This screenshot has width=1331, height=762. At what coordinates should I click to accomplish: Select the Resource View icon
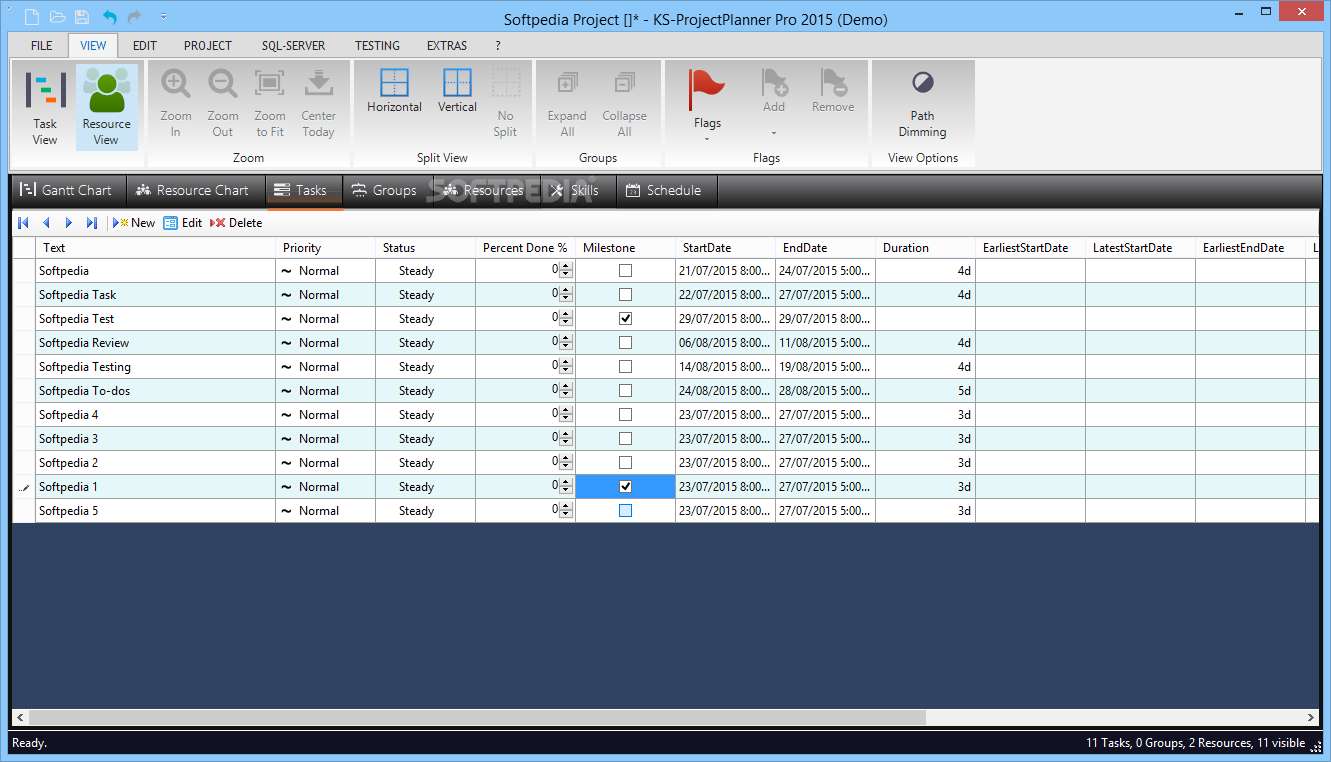click(106, 107)
